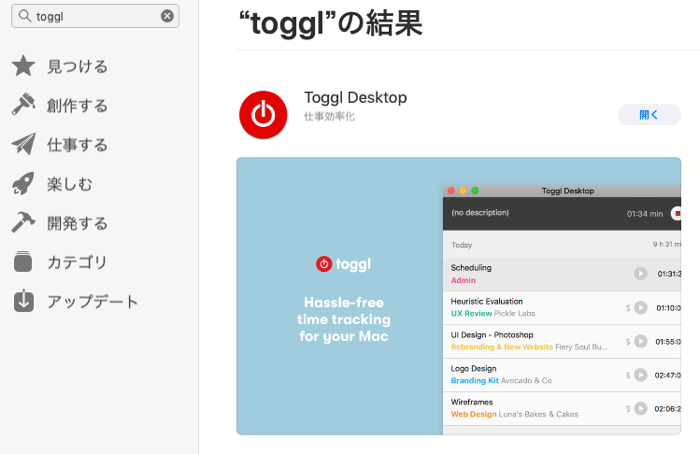Click the play button on UI Design row
This screenshot has width=700, height=454.
coord(641,342)
